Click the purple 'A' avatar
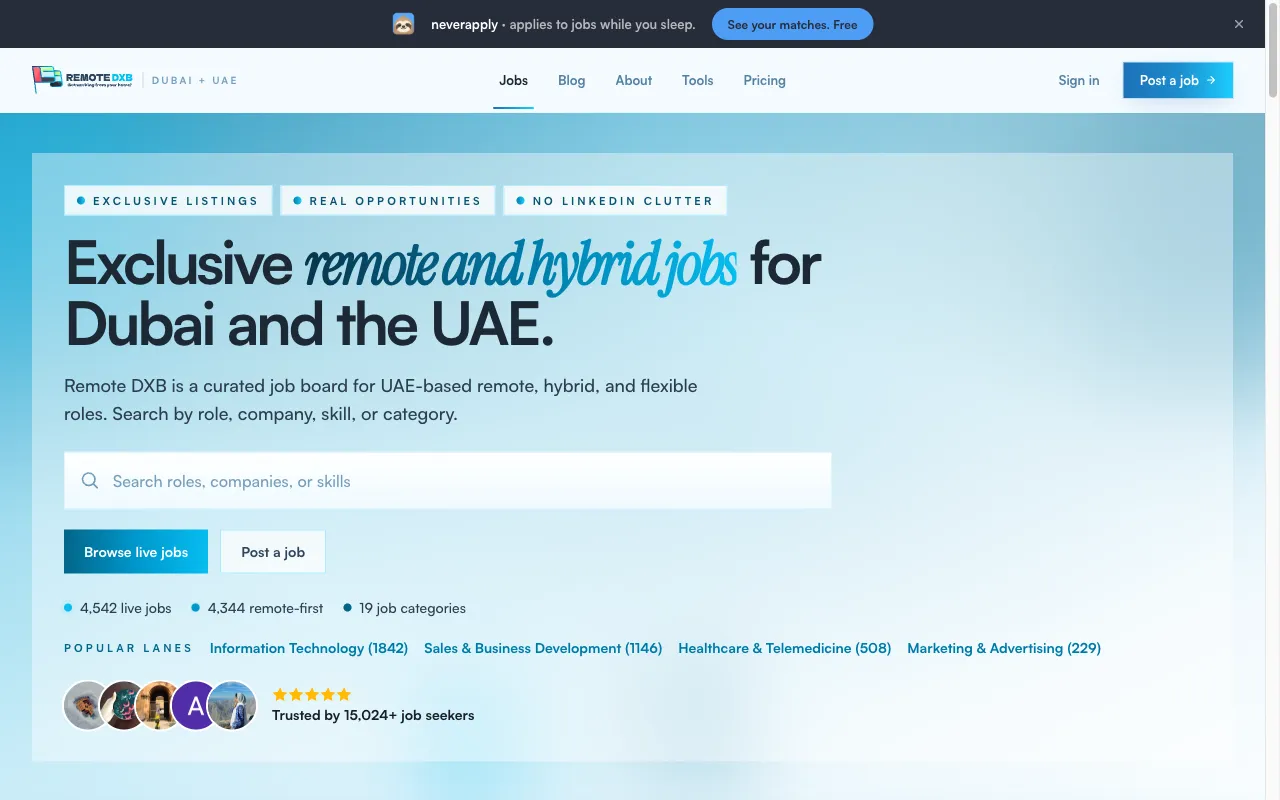The image size is (1280, 800). [196, 706]
